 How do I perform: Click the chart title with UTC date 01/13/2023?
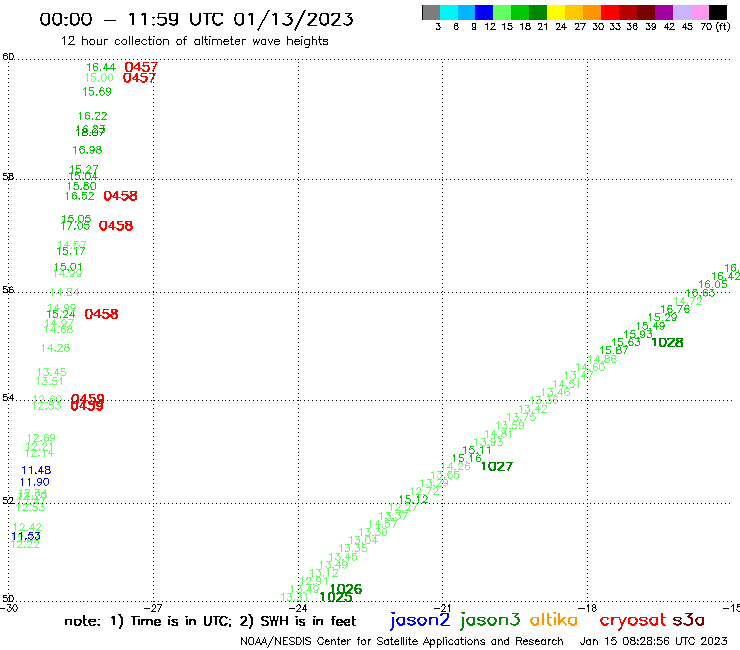[196, 19]
